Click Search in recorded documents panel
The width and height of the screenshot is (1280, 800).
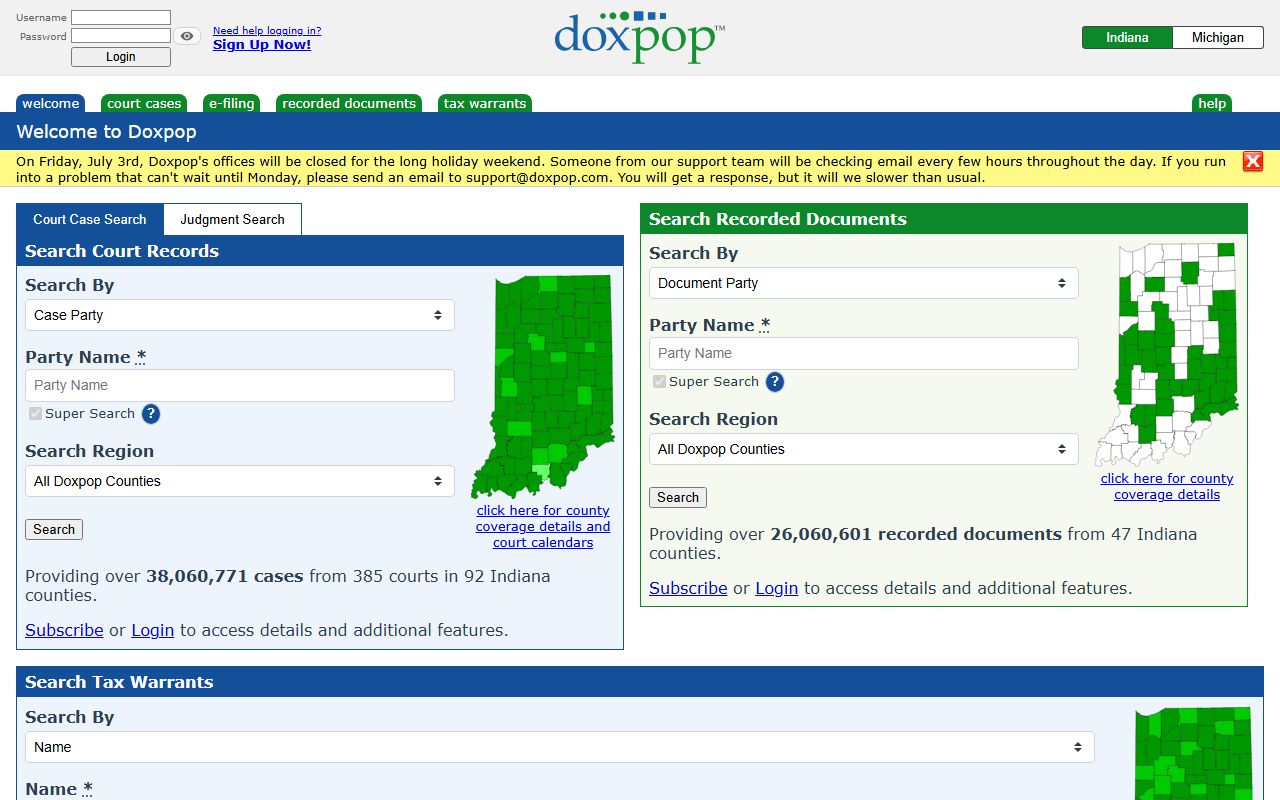click(678, 497)
